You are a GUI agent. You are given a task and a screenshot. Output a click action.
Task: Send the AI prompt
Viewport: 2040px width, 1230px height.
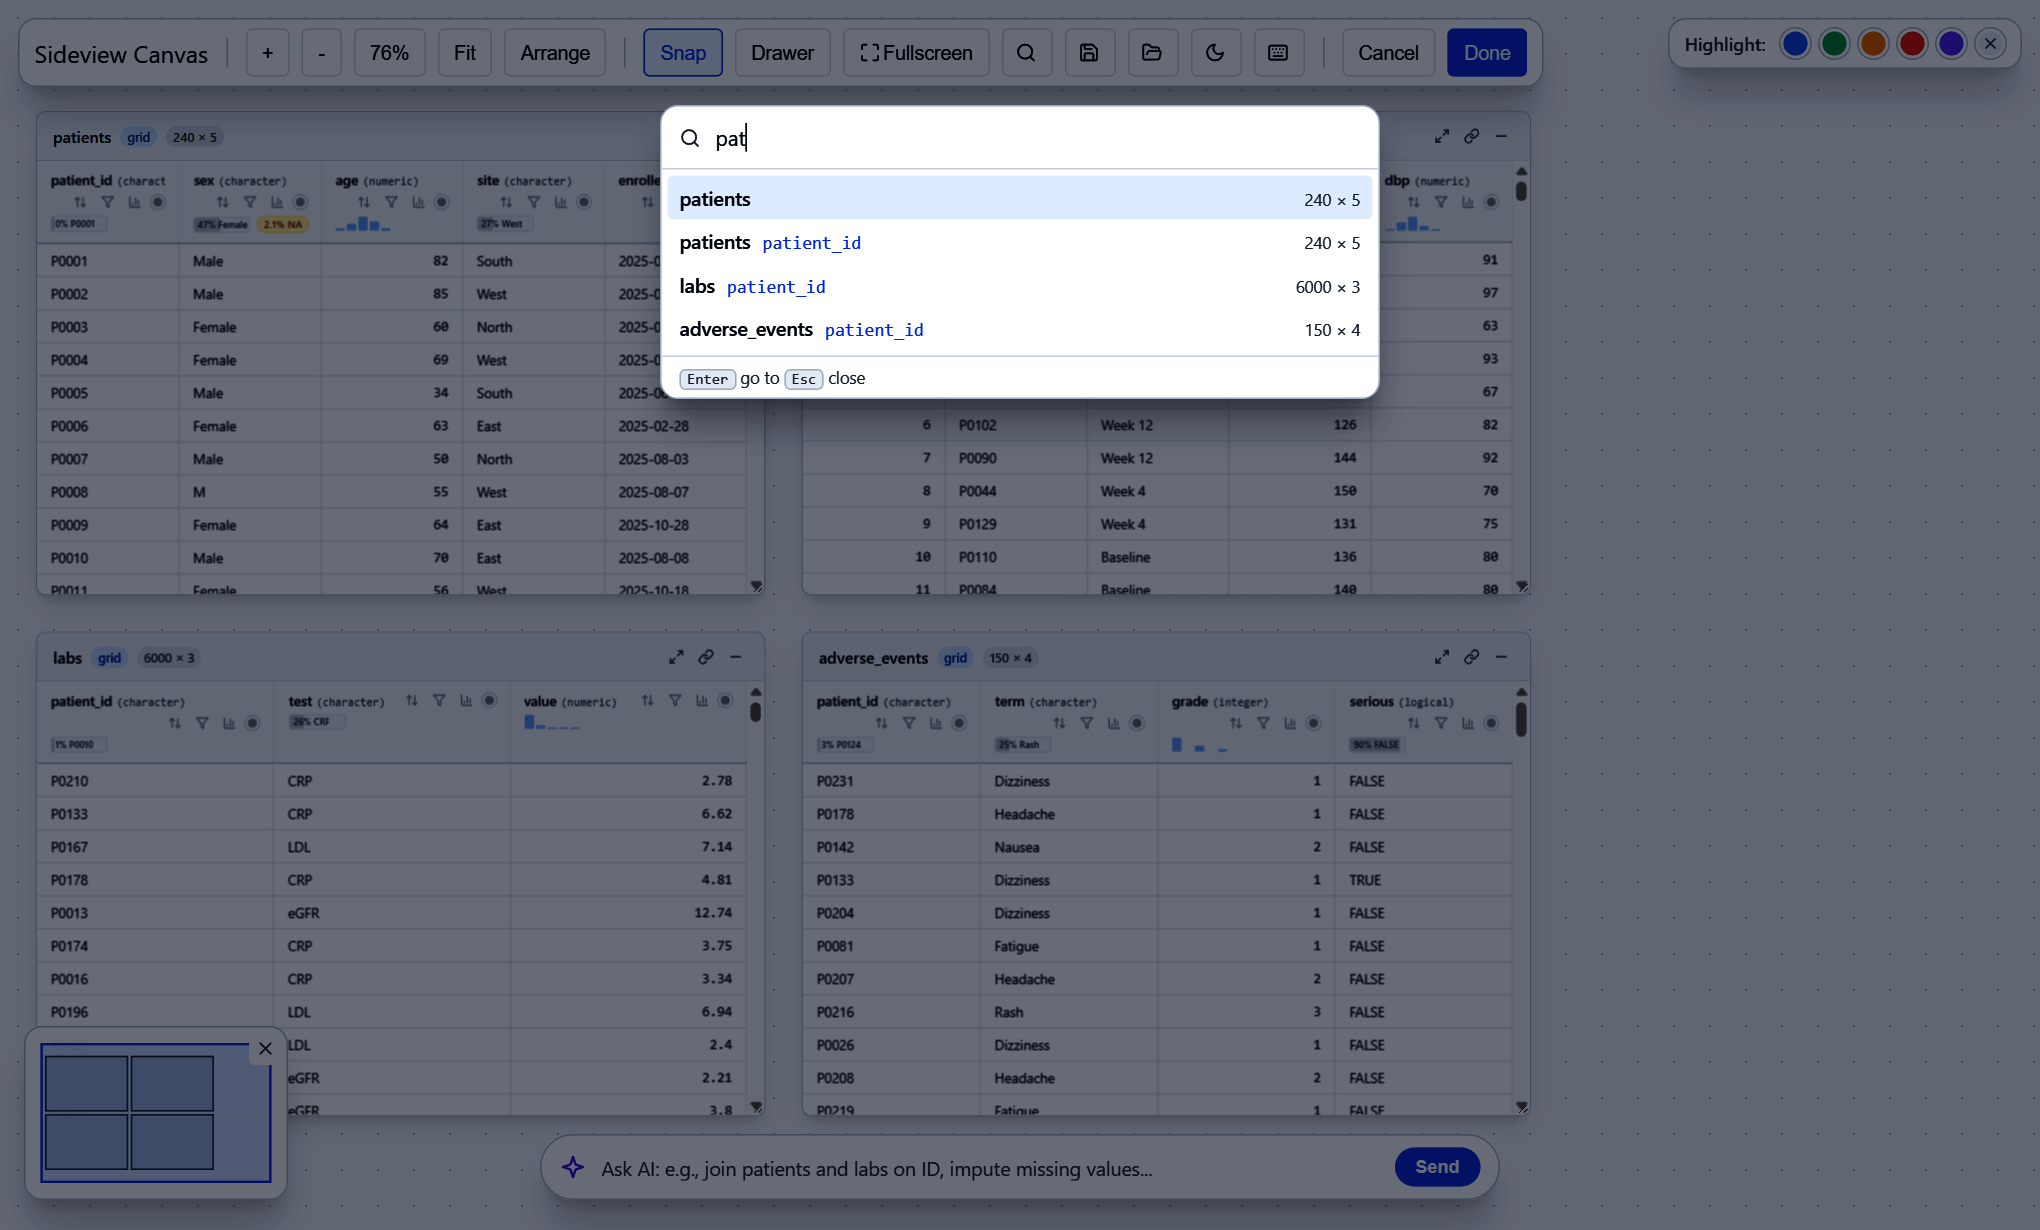[1437, 1167]
